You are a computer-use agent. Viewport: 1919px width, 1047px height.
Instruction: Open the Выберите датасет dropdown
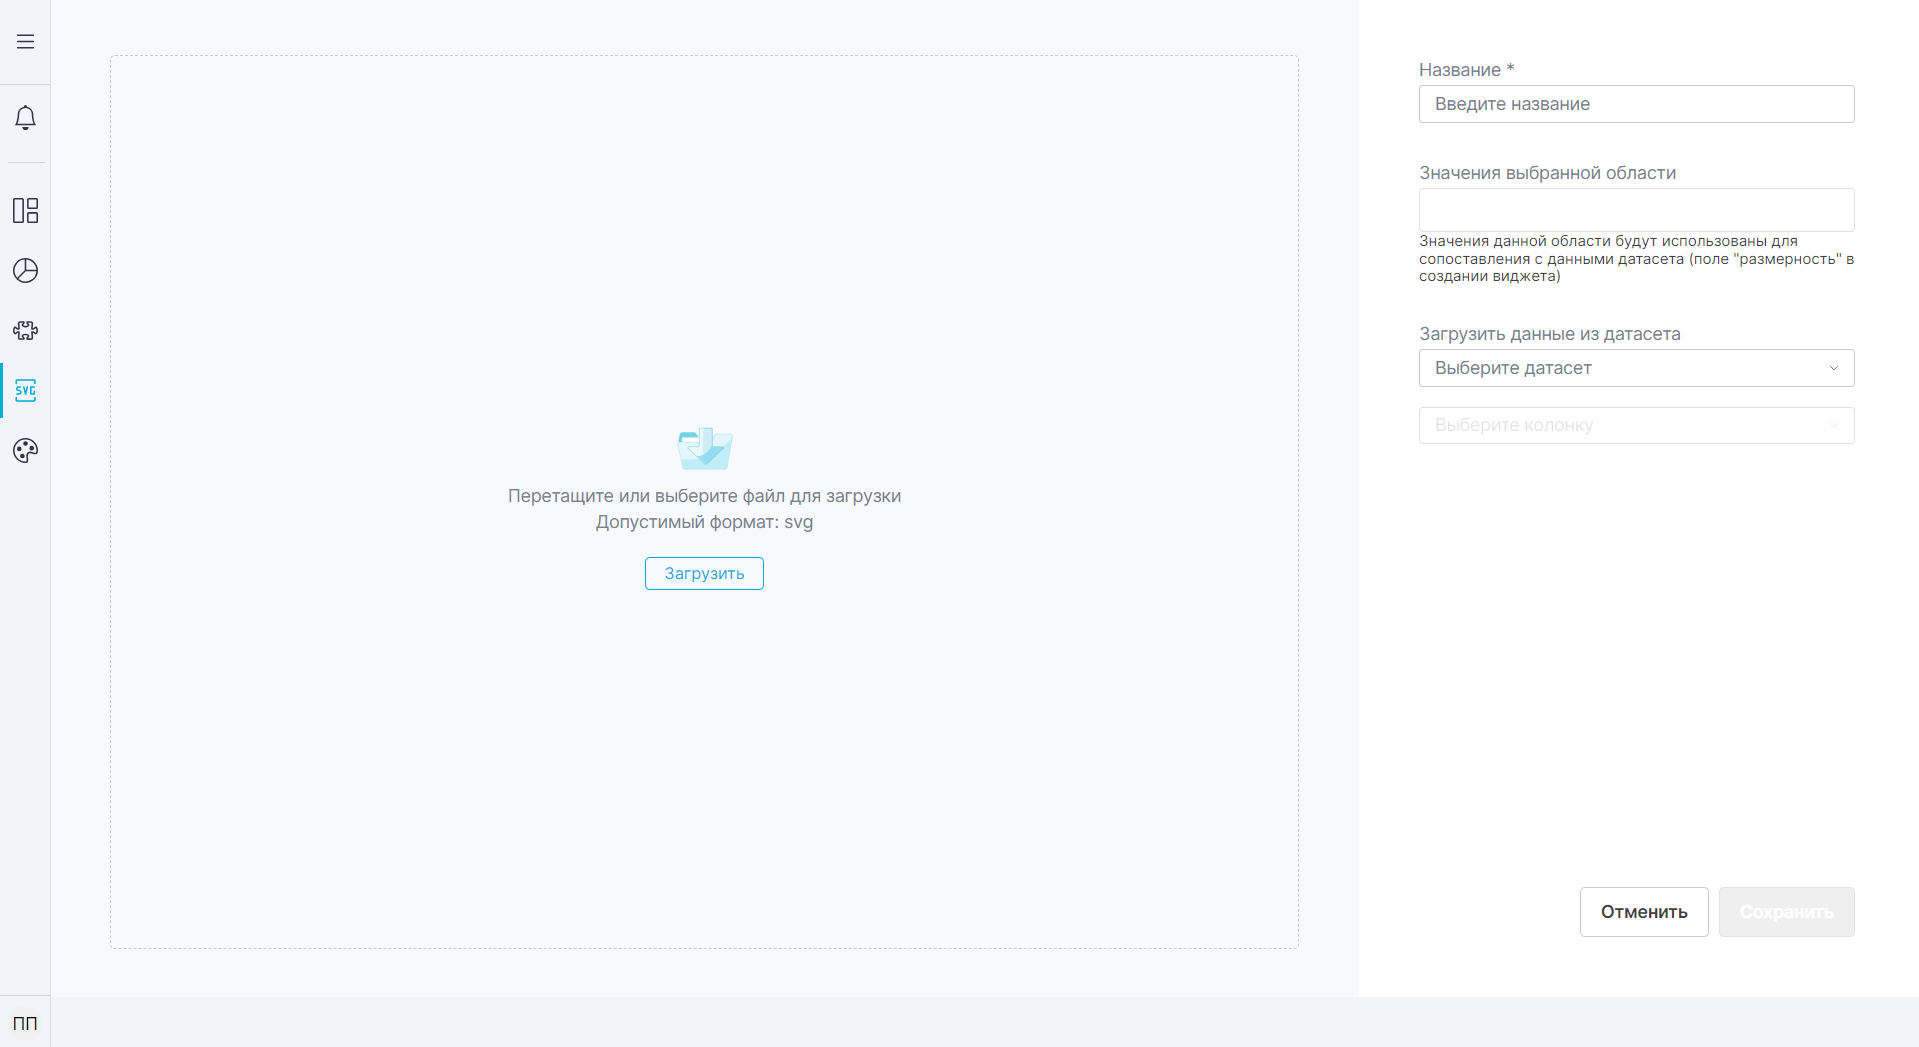tap(1620, 368)
